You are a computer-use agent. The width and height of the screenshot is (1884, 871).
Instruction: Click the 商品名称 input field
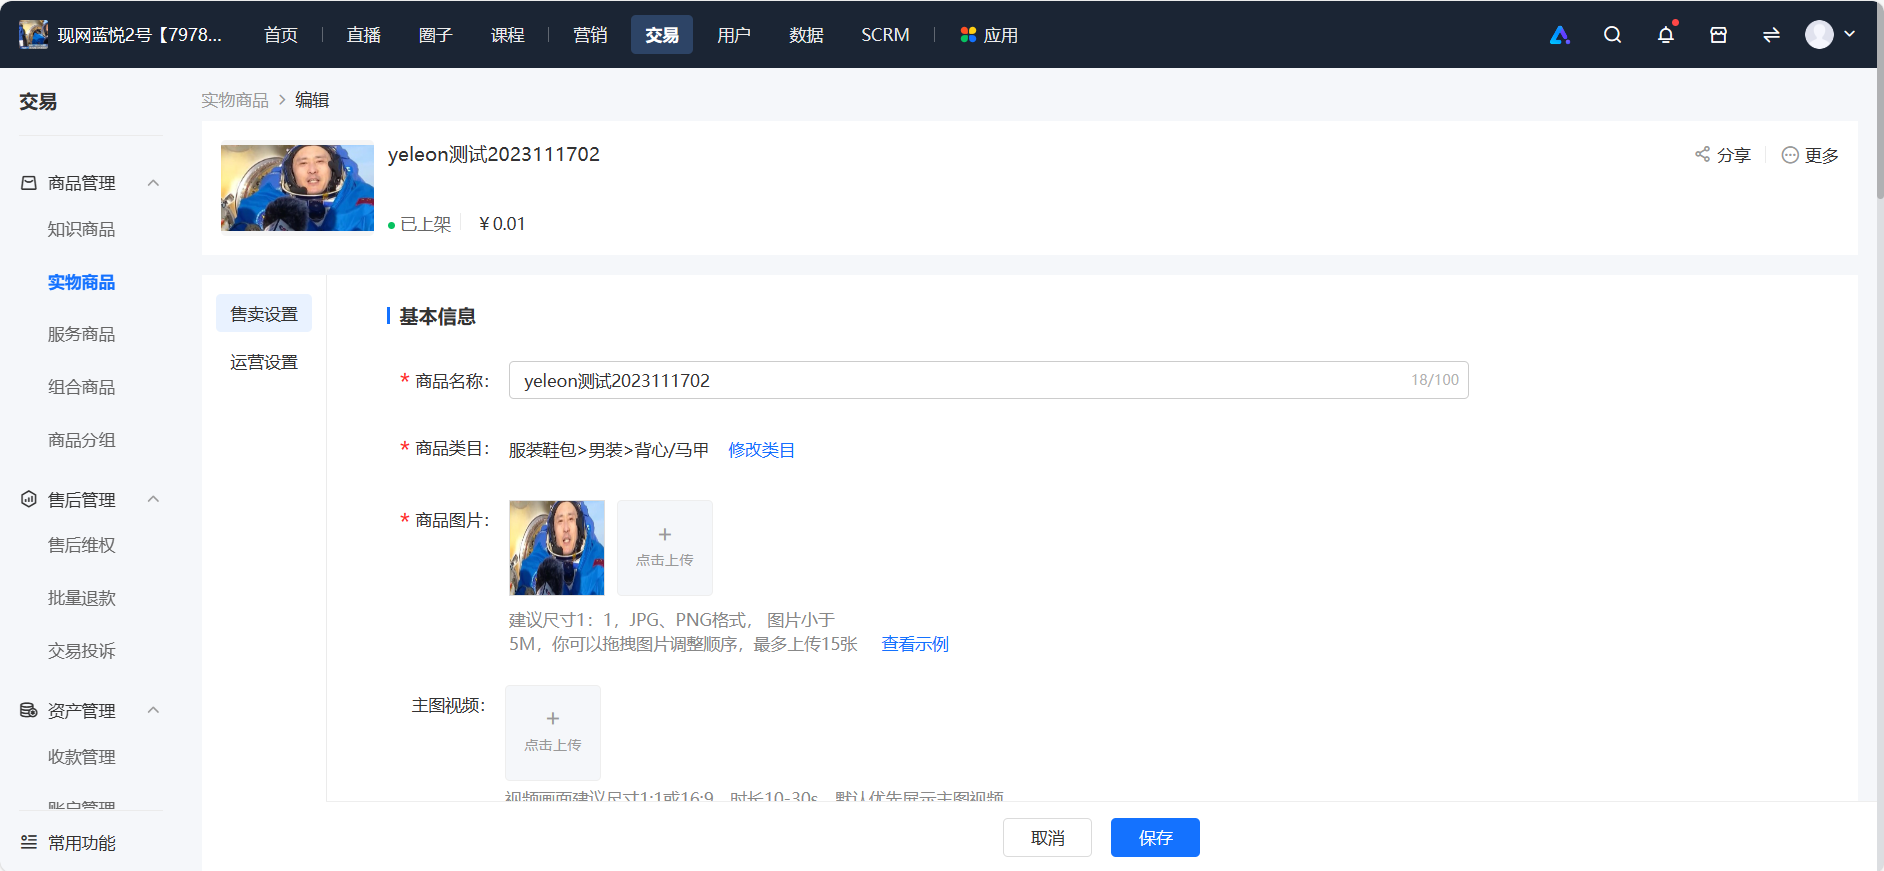988,380
